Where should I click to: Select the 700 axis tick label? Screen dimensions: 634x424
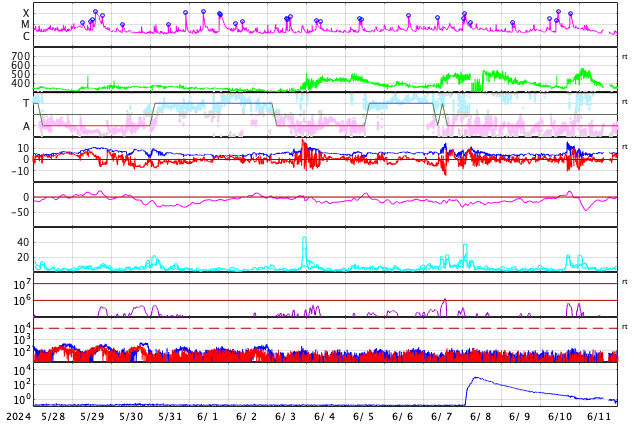(21, 56)
